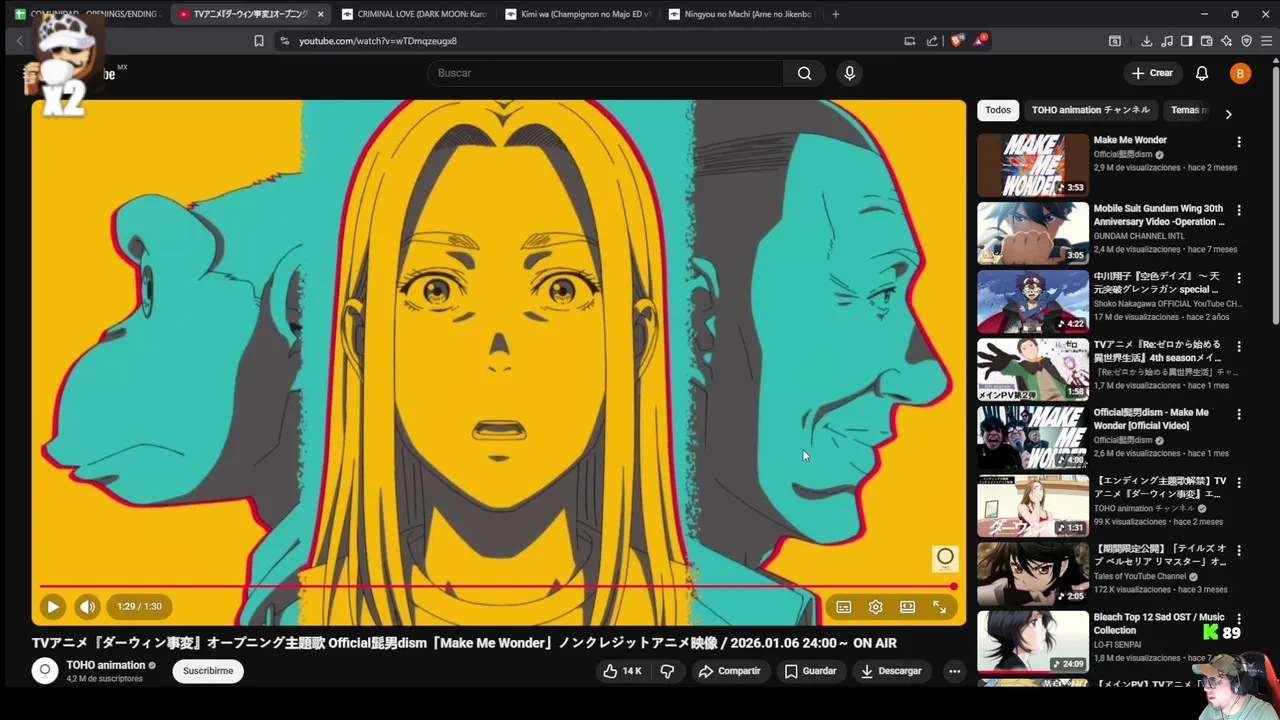This screenshot has width=1280, height=720.
Task: Switch to Kimi wa (Champignon no Majo) tab
Action: coord(577,14)
